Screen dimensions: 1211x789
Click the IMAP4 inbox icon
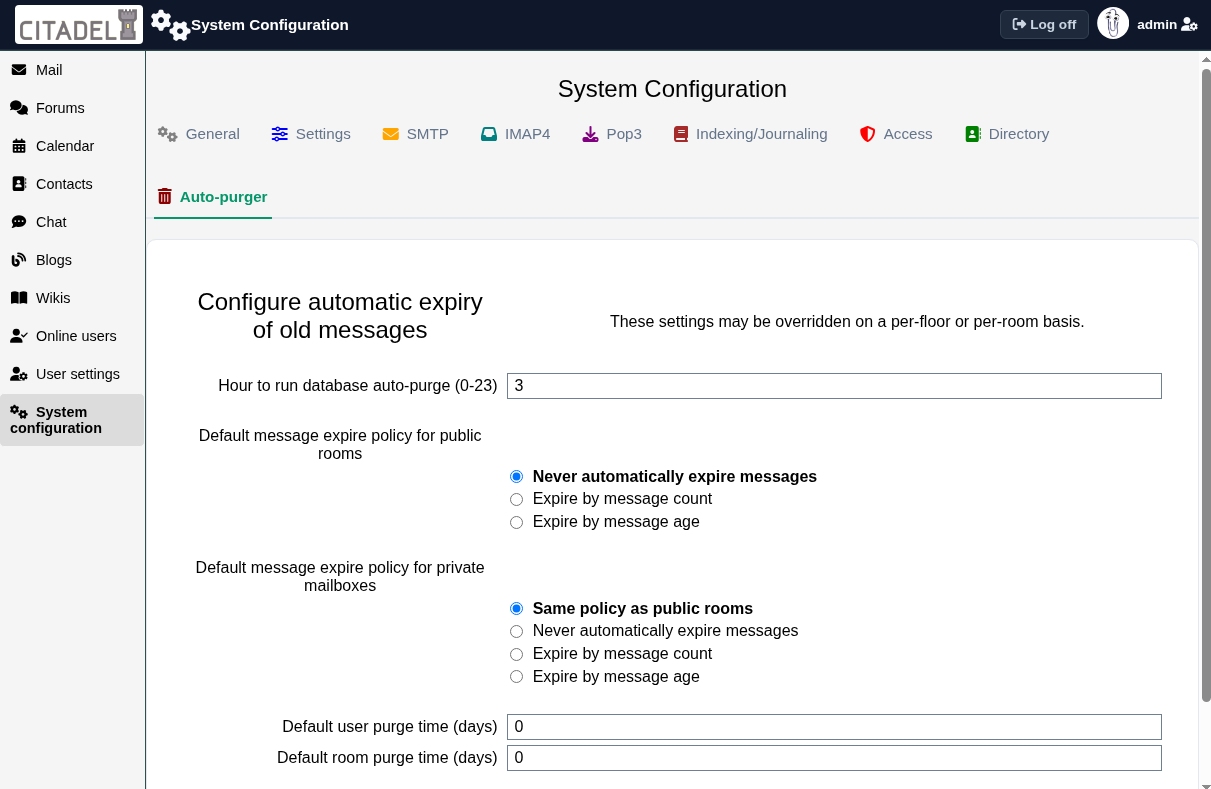[x=489, y=134]
